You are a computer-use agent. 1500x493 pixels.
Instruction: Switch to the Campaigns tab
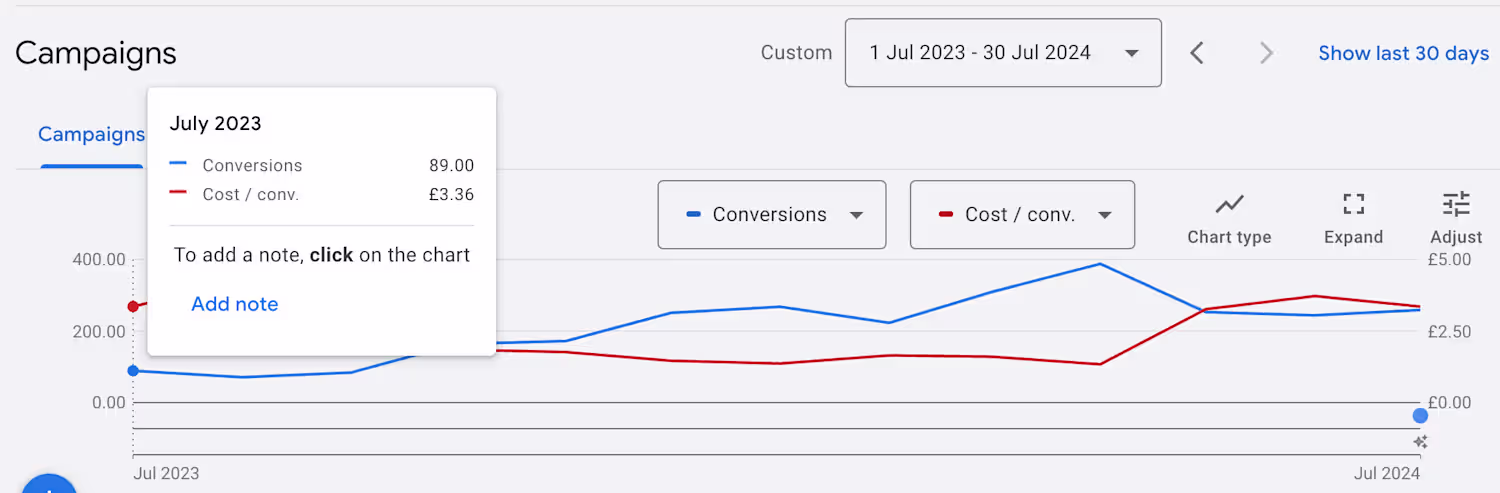(x=91, y=135)
